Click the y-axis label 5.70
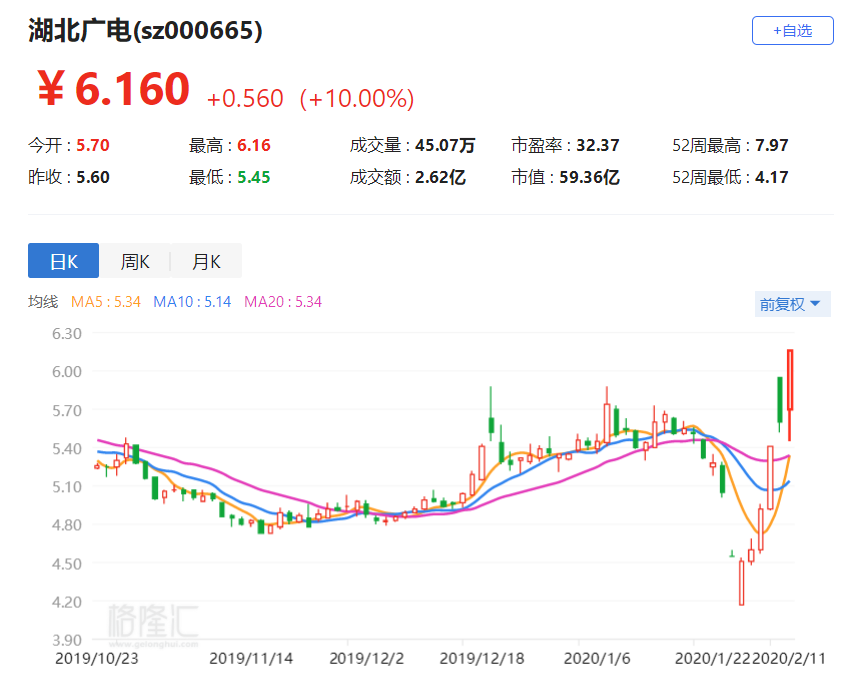 click(67, 410)
